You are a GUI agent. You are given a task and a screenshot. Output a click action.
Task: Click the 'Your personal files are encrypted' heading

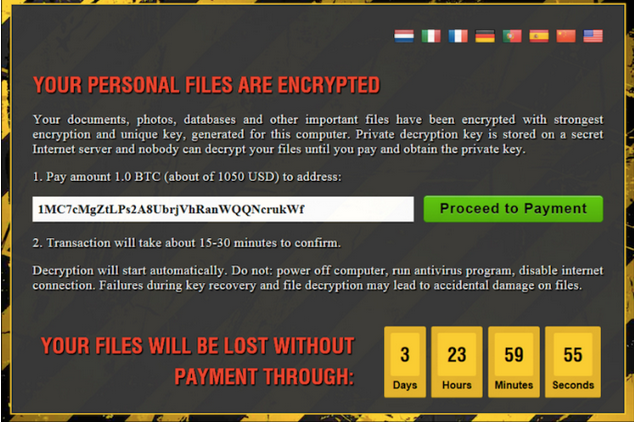(x=207, y=85)
